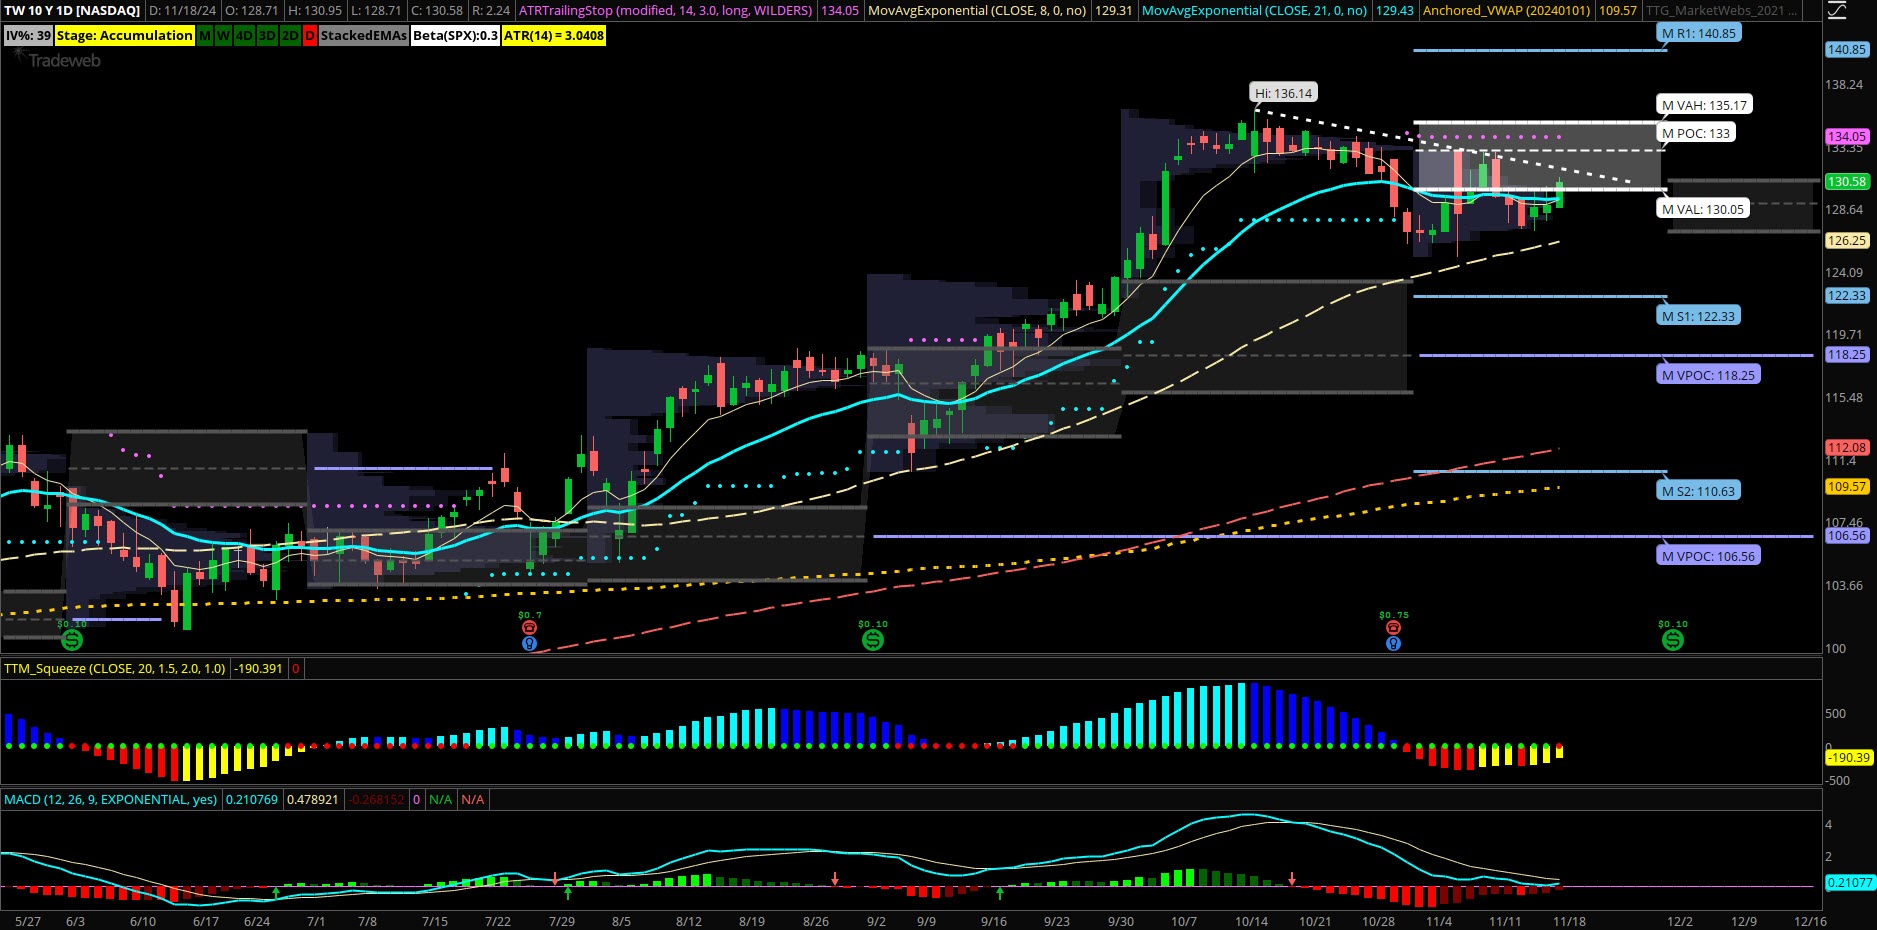
Task: Click the M S2: 110.63 level bubble
Action: pos(1699,491)
